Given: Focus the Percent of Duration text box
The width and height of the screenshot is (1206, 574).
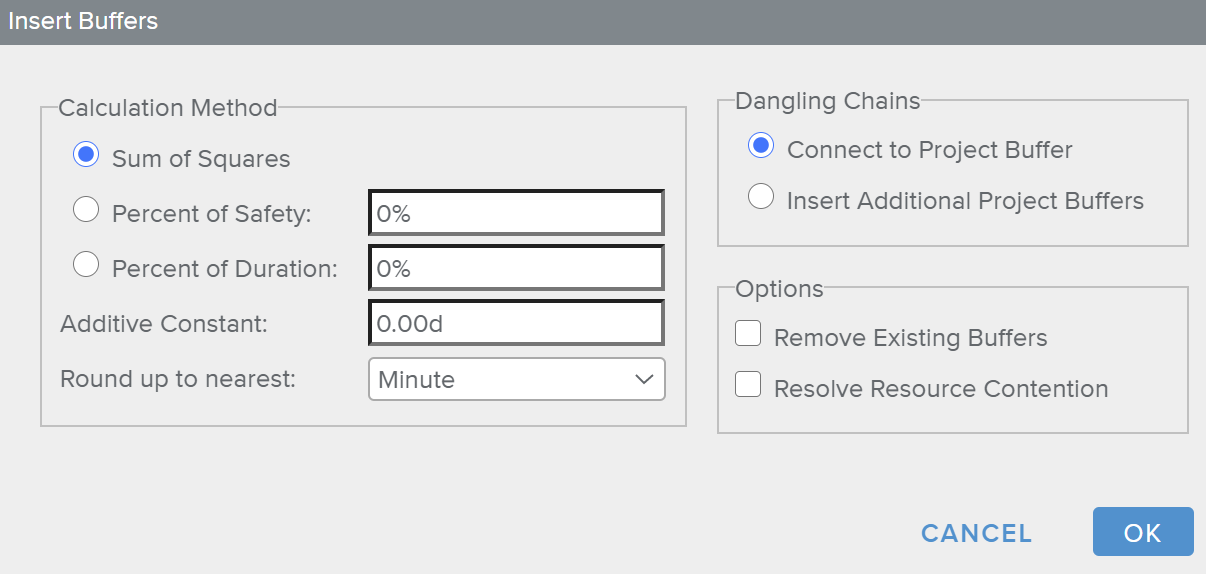Looking at the screenshot, I should pos(516,269).
